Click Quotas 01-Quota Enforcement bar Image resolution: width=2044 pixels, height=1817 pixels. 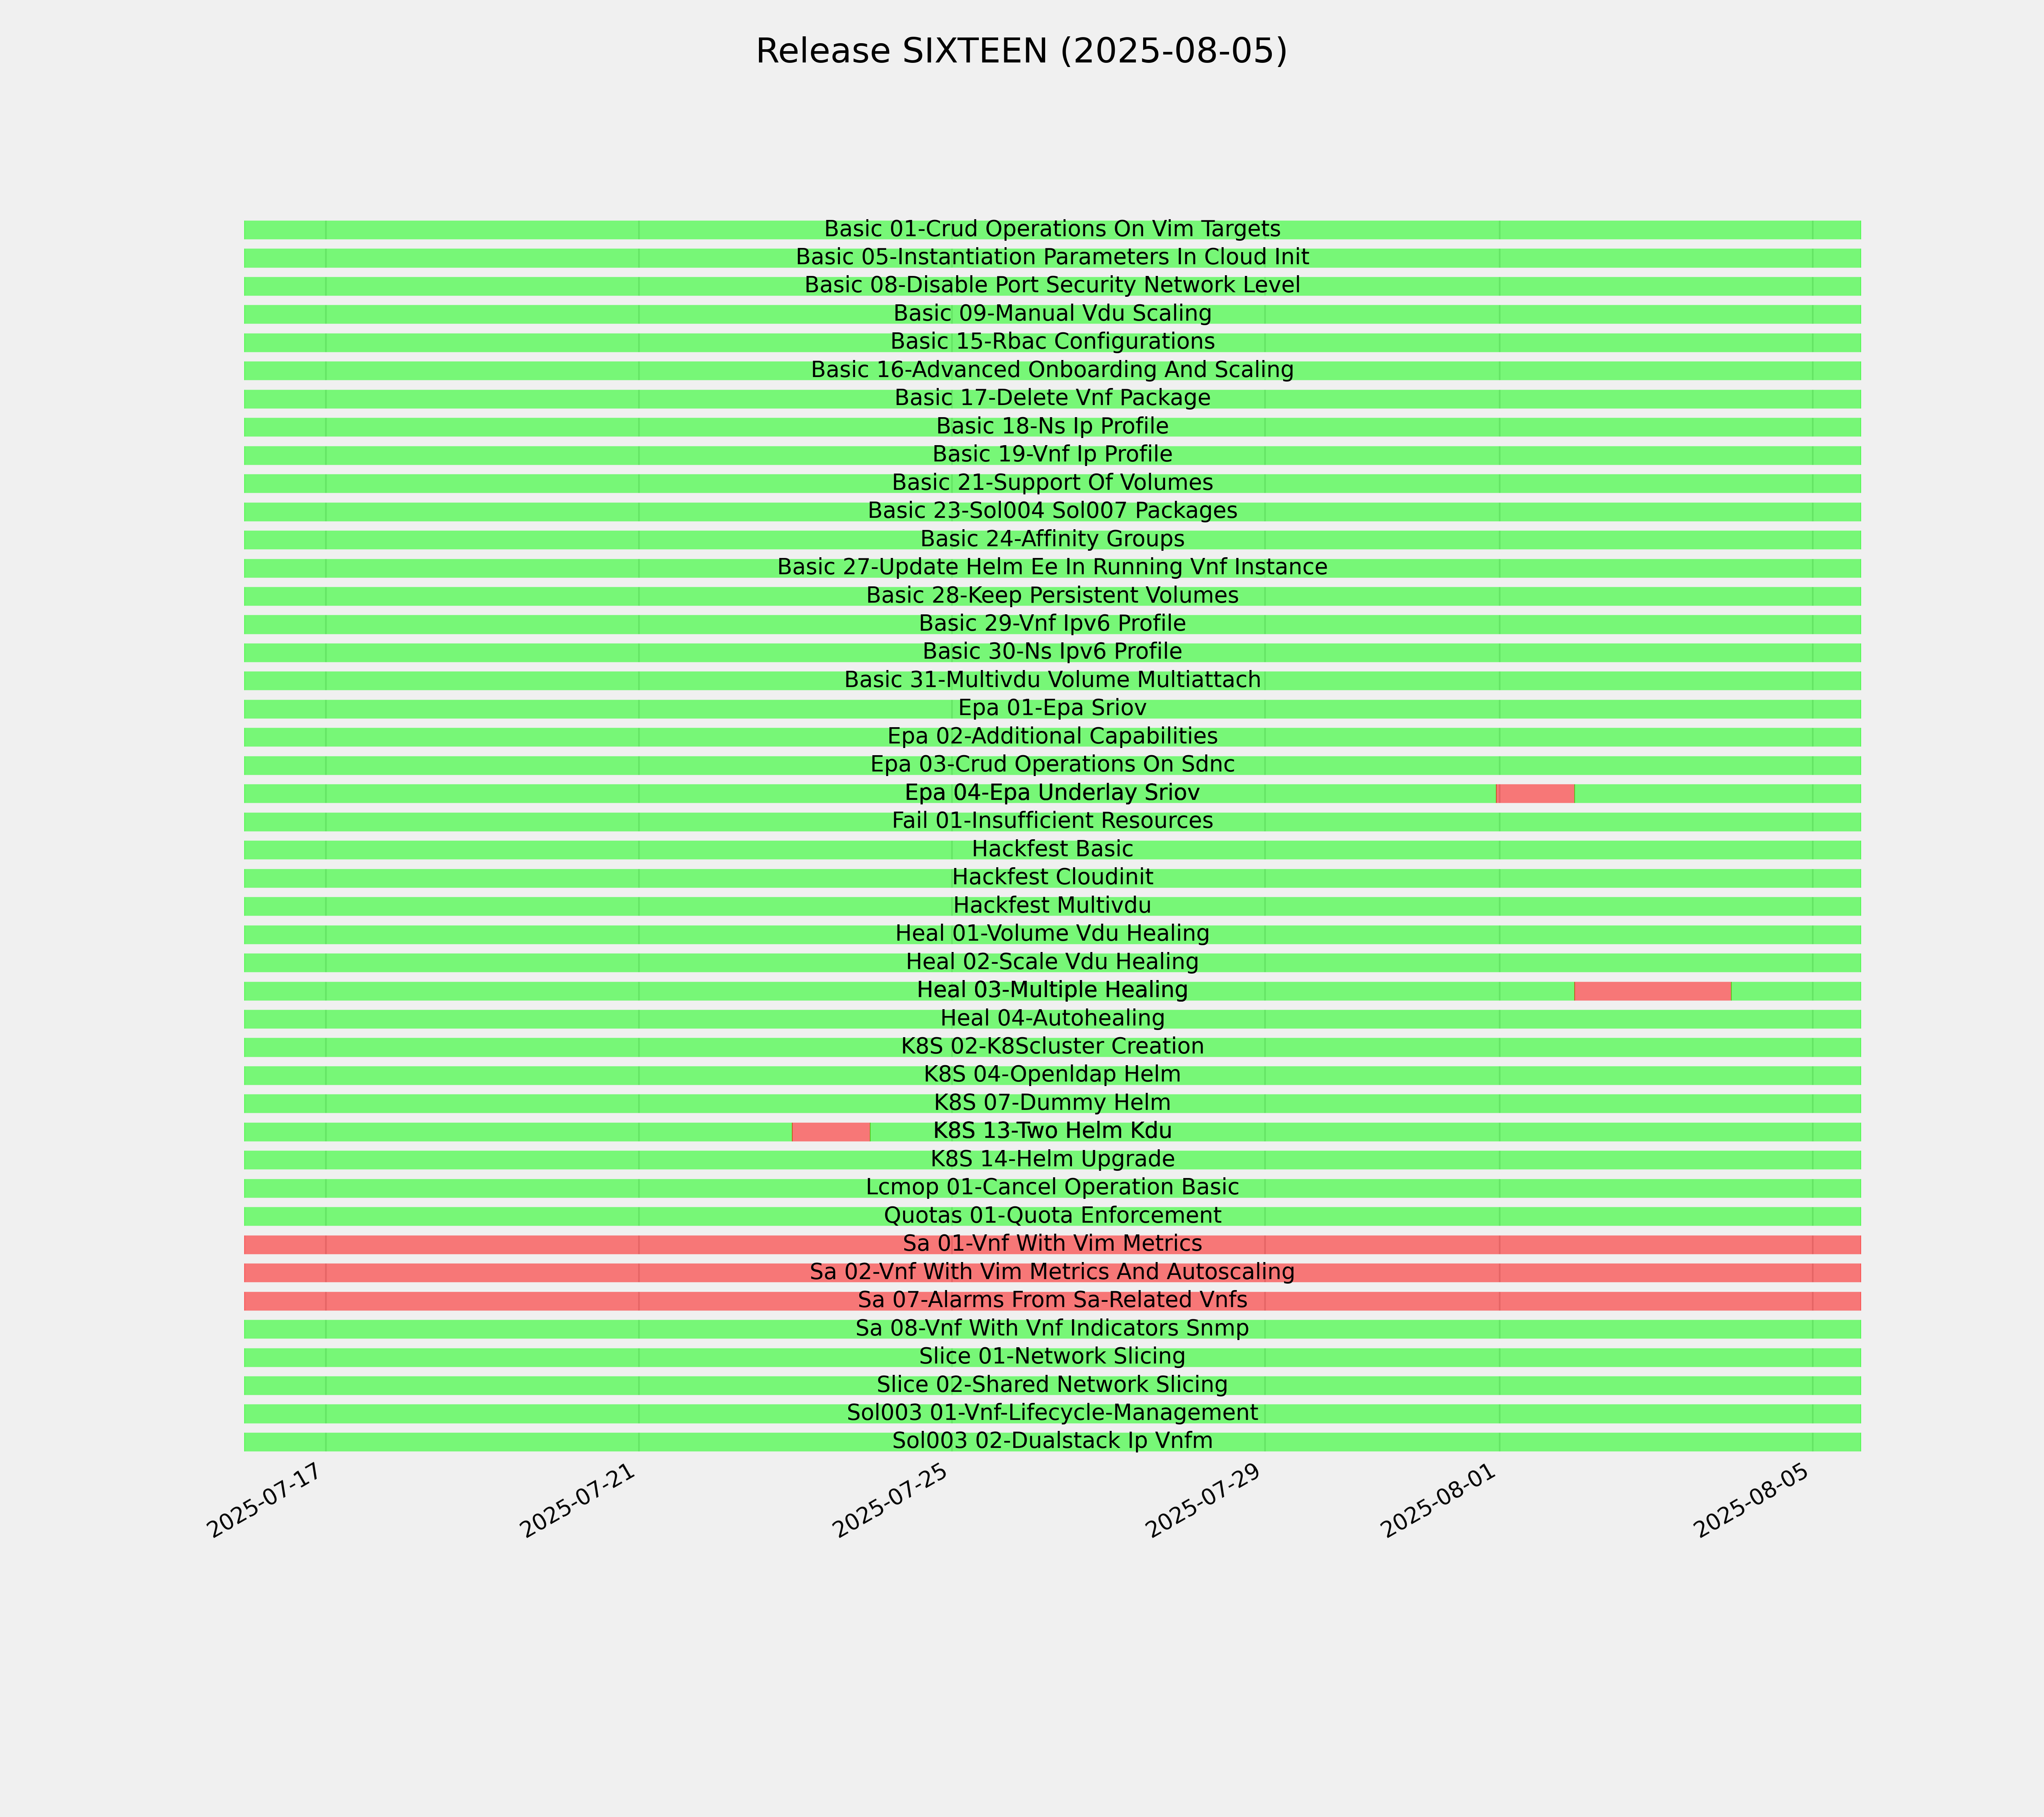[1052, 1216]
